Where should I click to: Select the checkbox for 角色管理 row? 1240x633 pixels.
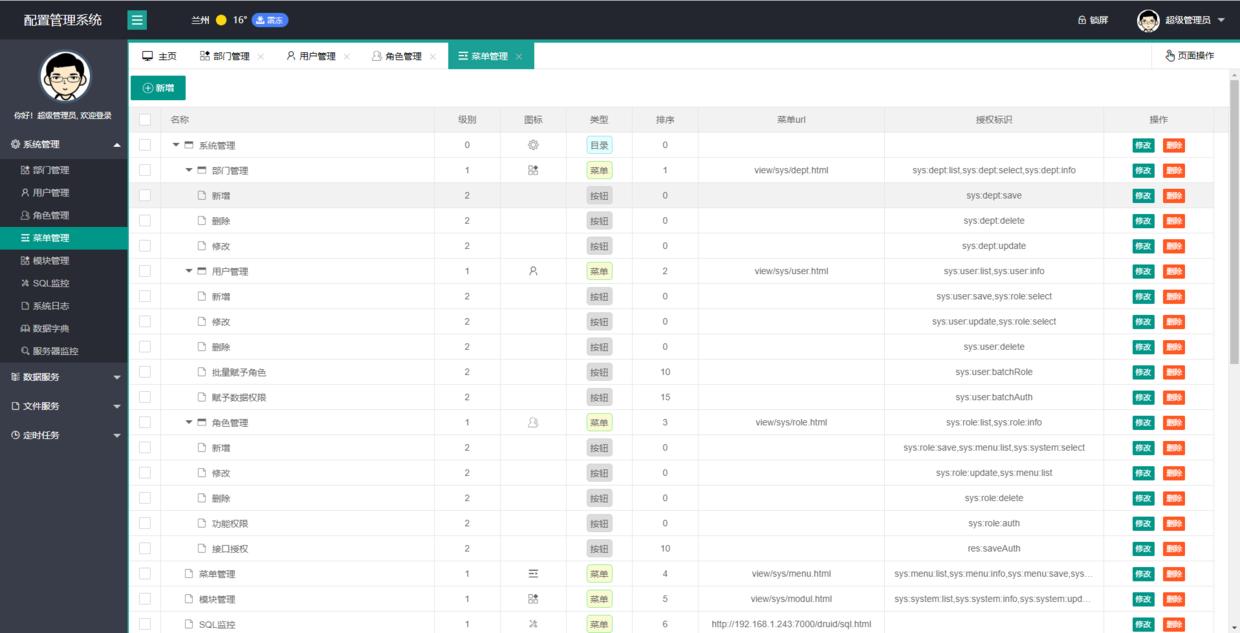point(145,423)
